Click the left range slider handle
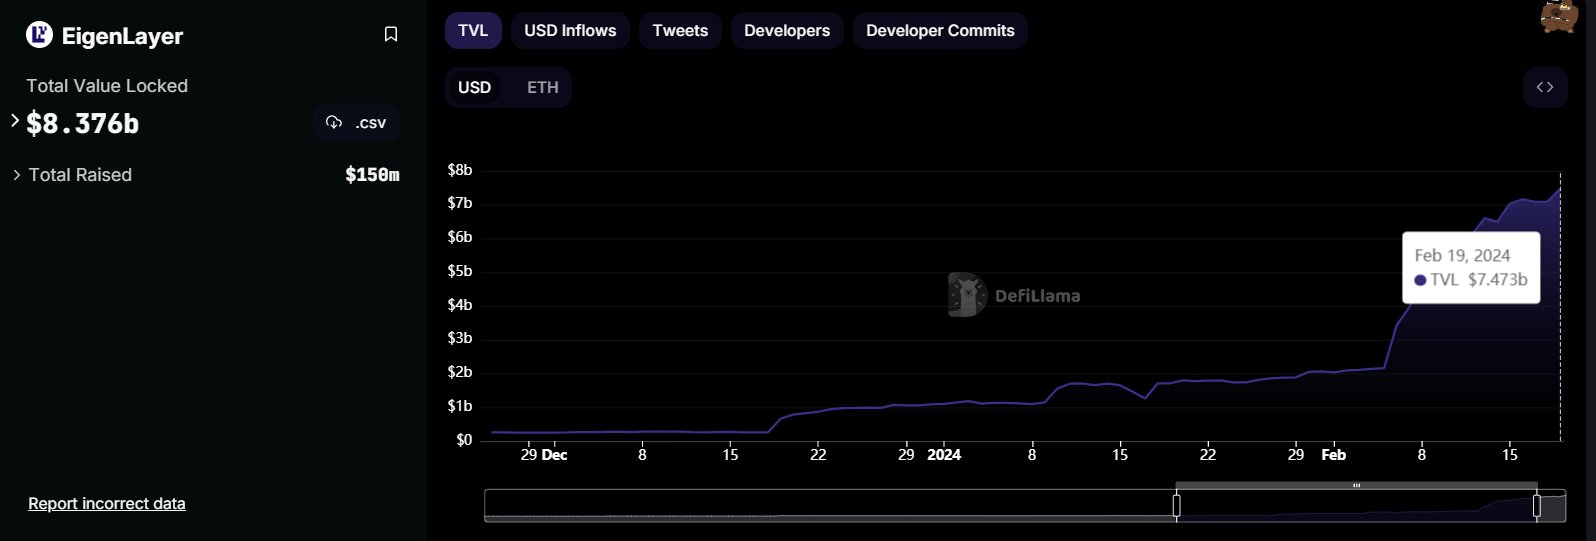Screen dimensions: 1596x541 pyautogui.click(x=1176, y=506)
